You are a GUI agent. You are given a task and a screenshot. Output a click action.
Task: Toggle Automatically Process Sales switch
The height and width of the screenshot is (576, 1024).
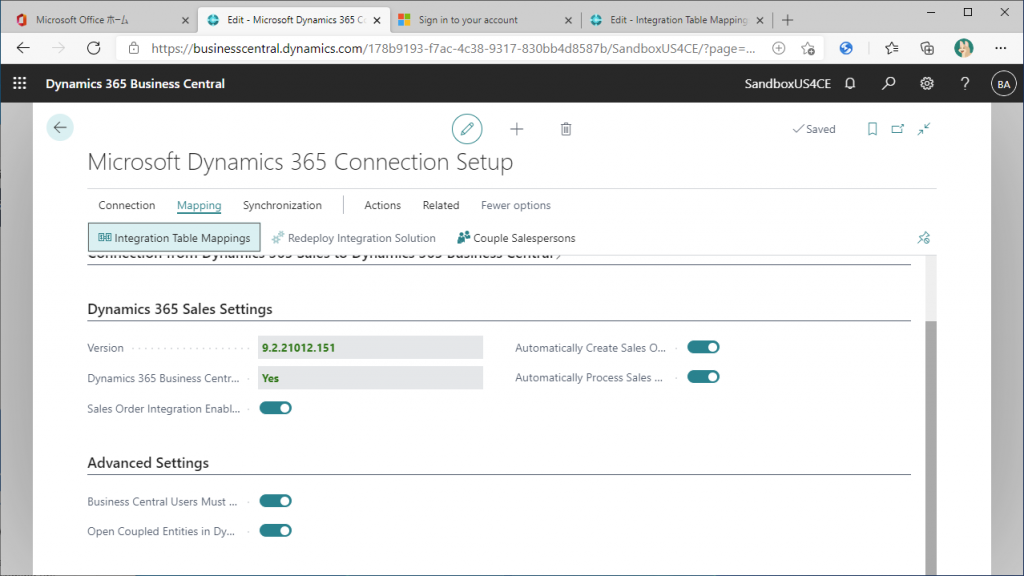tap(703, 377)
